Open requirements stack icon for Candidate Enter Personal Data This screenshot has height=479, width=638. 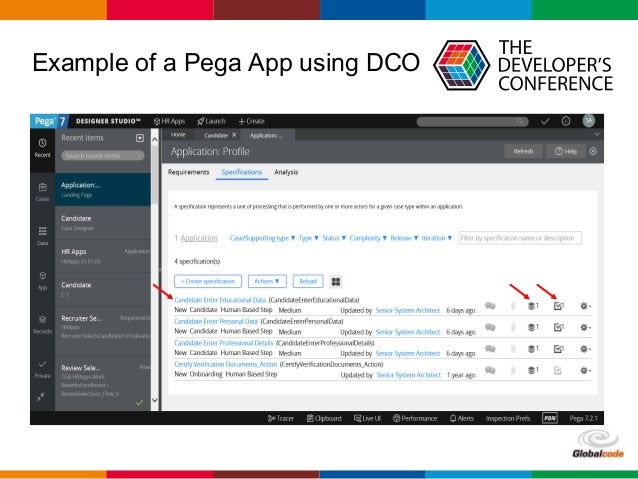(x=533, y=327)
